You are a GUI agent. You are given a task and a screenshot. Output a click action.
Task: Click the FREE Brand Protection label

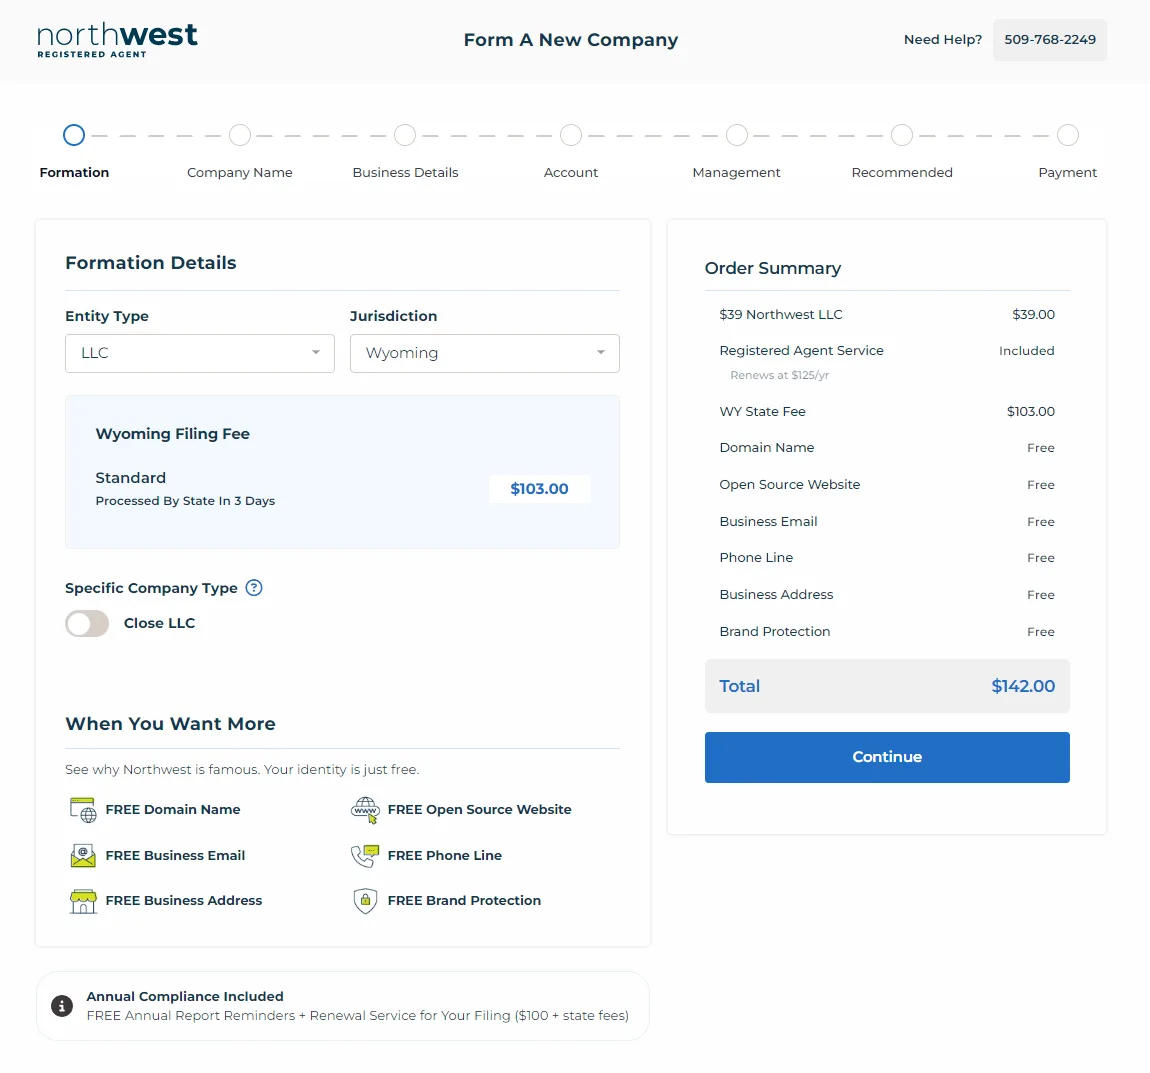click(x=464, y=901)
